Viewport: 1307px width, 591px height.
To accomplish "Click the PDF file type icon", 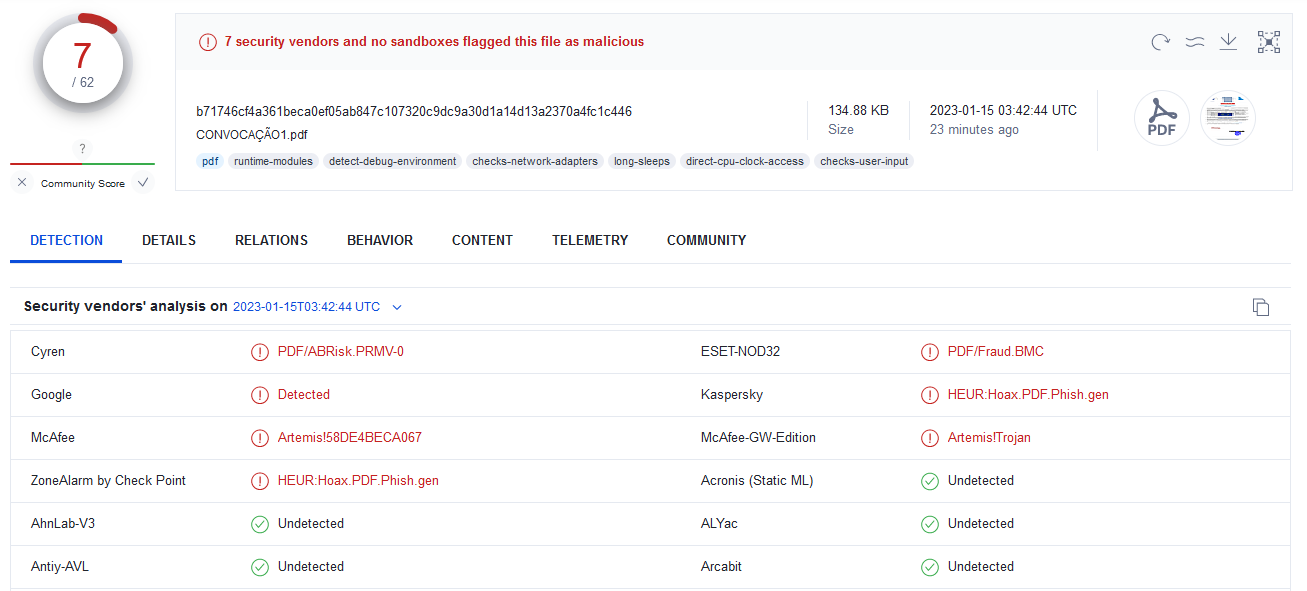I will (x=1161, y=118).
